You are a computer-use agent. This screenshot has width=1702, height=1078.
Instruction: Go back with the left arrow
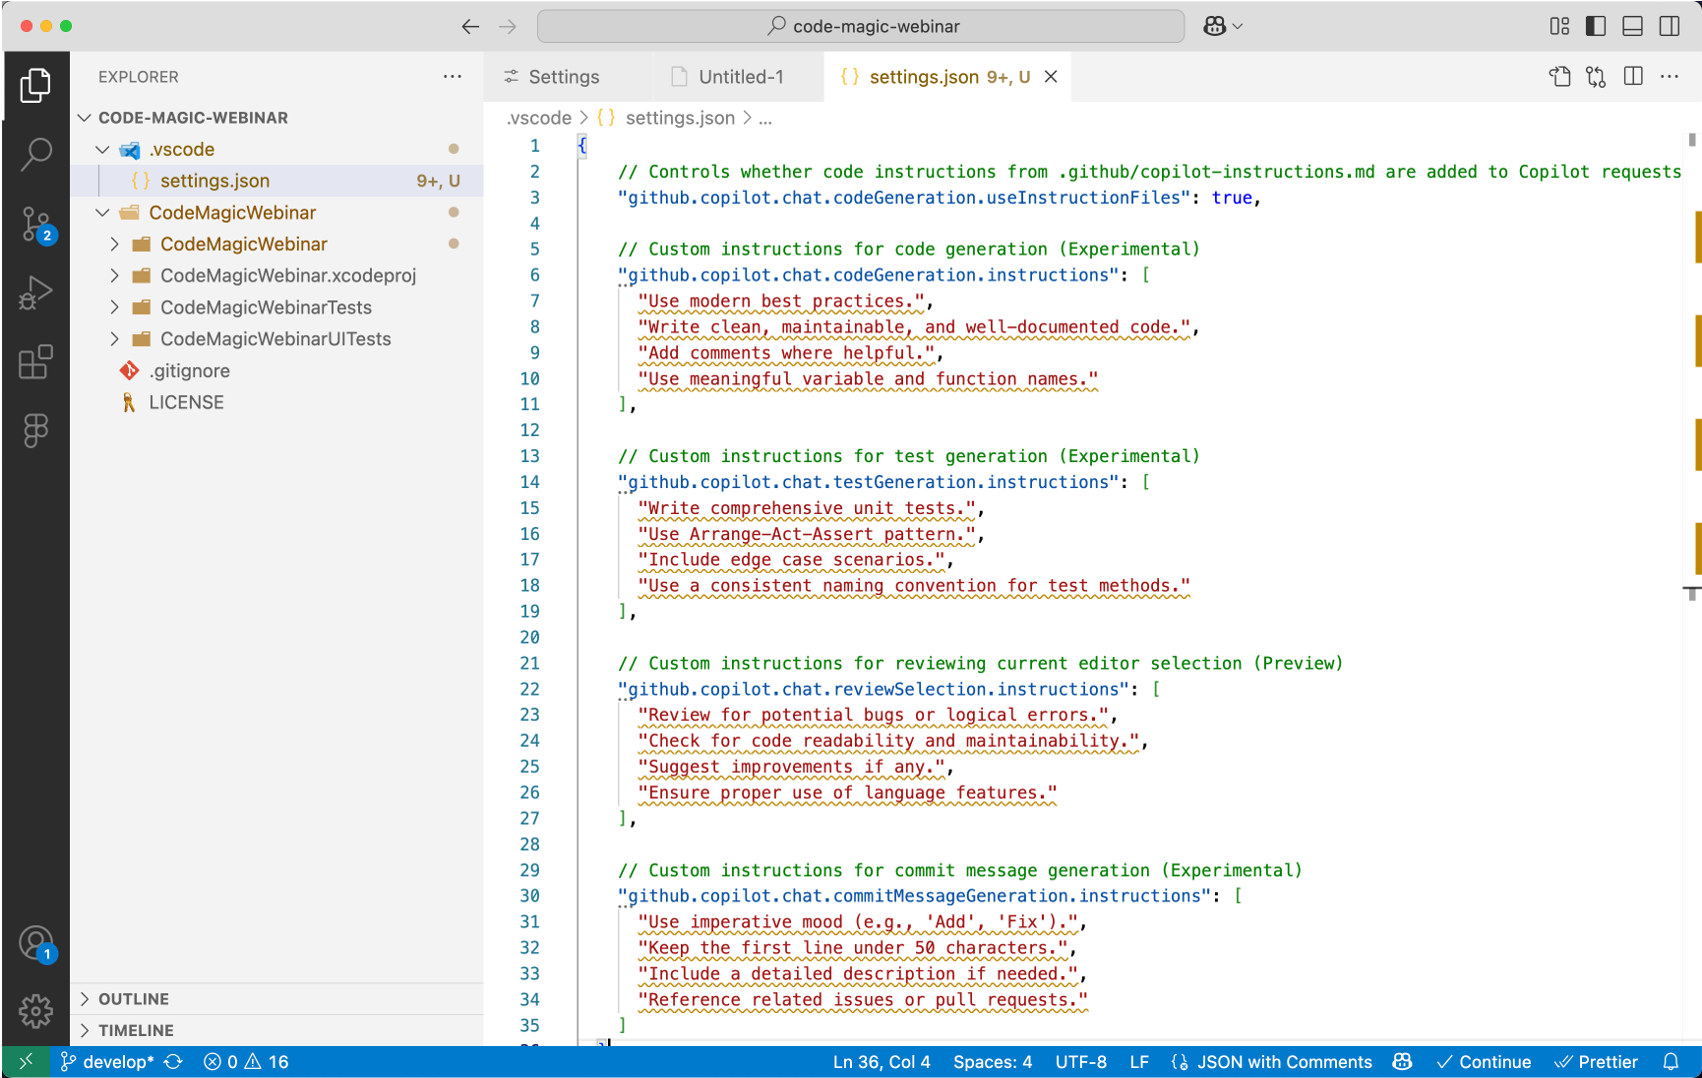470,26
